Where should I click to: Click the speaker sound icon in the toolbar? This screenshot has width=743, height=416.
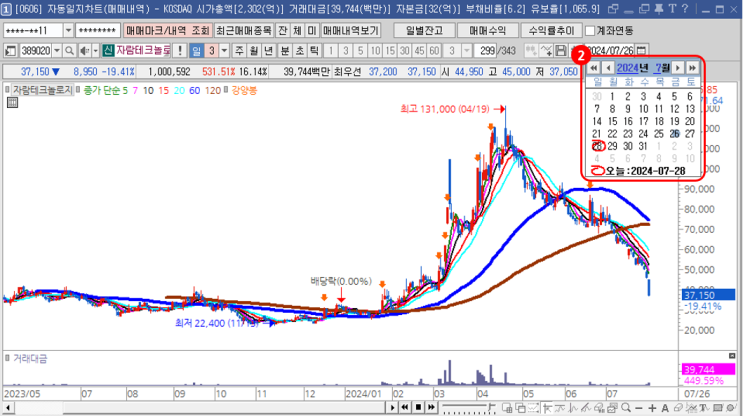click(84, 50)
